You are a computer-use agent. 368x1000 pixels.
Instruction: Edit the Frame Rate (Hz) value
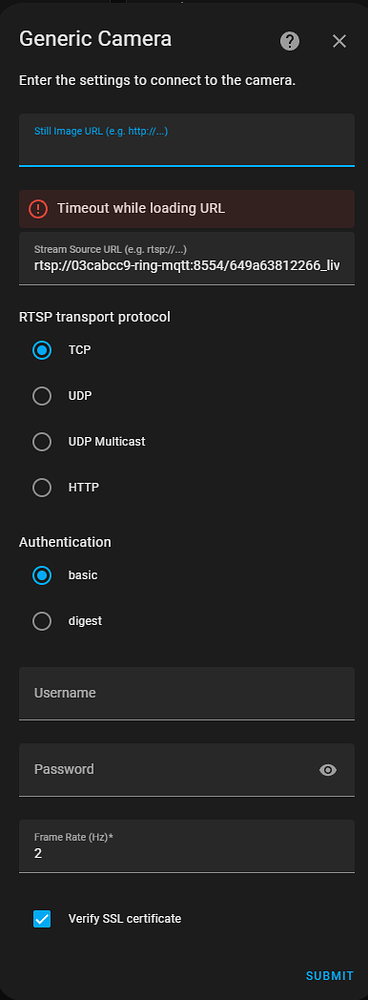187,846
